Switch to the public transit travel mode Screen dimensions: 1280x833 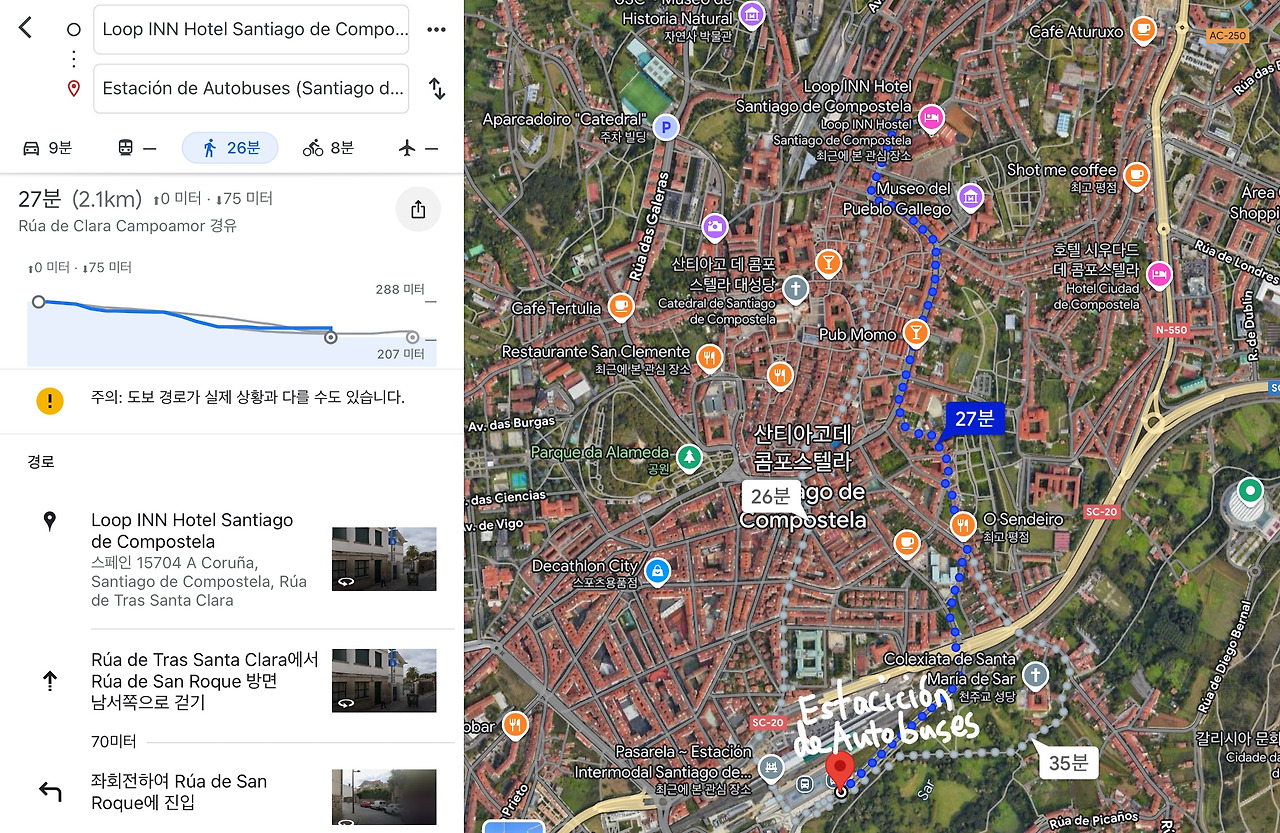(x=138, y=148)
